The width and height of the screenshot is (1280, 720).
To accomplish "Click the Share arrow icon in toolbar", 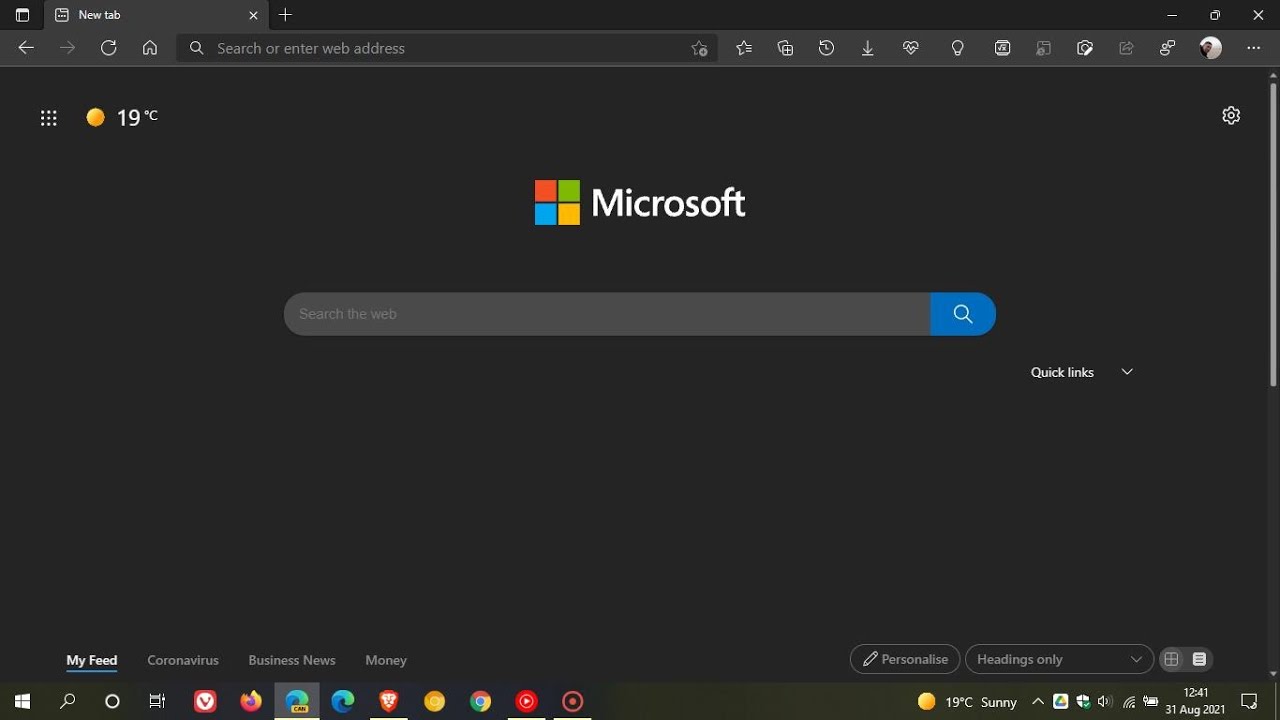I will (1126, 48).
